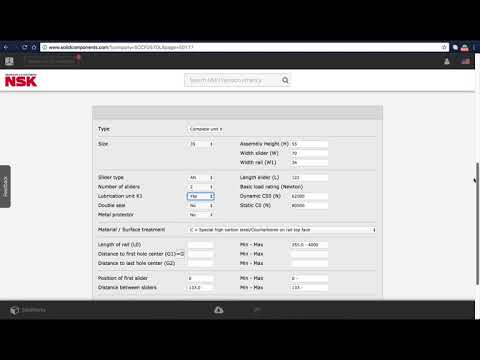480x360 pixels.
Task: Change language via the flag icon
Action: 466,61
